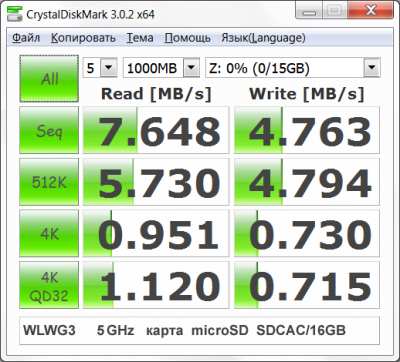
Task: Click the comment field with WLWG3 text
Action: 199,331
